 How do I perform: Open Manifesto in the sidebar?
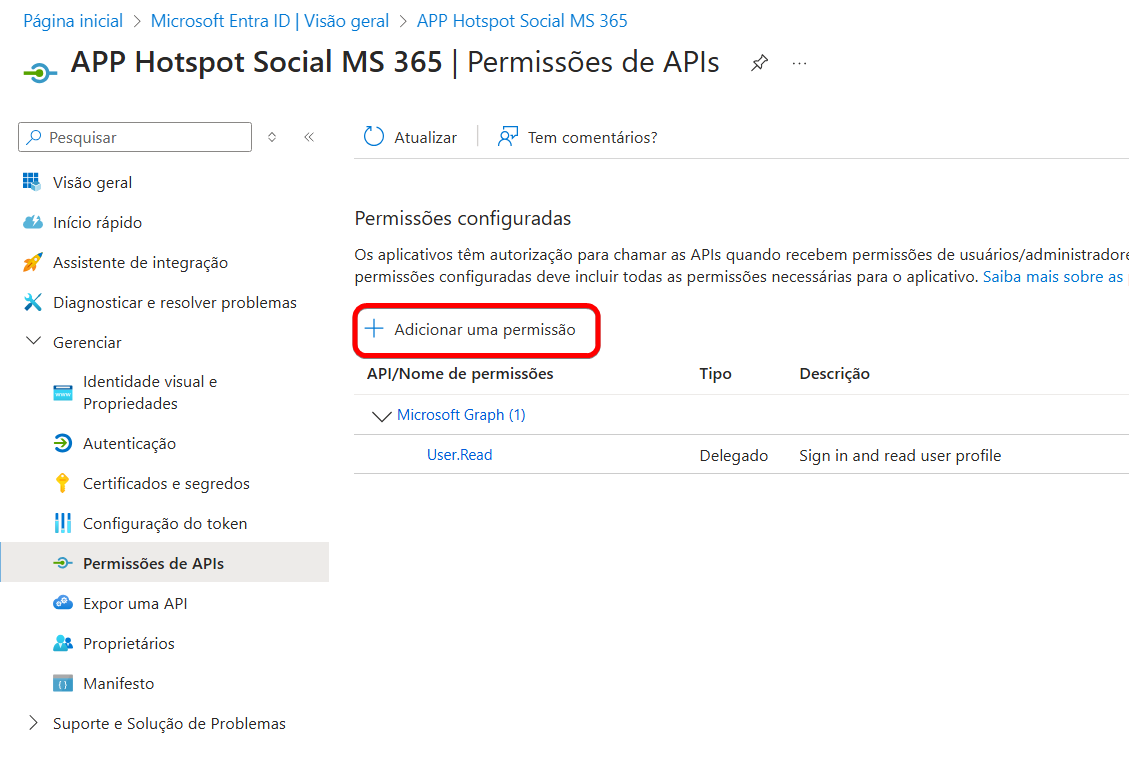pyautogui.click(x=118, y=683)
